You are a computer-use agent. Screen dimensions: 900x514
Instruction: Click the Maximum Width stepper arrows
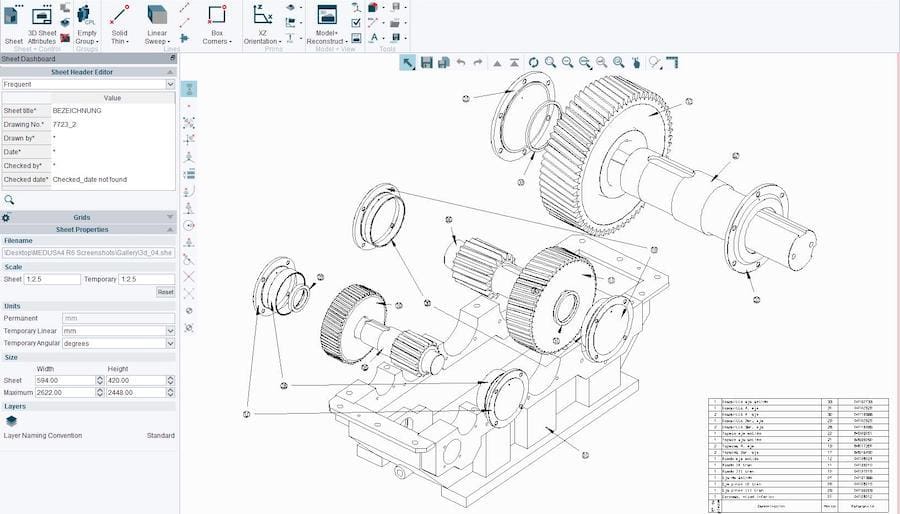100,392
